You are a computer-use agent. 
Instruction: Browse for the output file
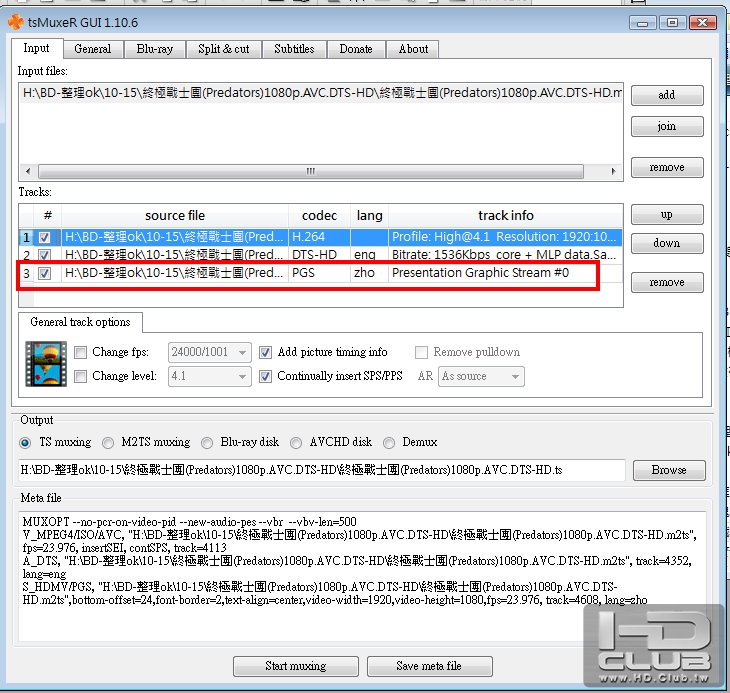[669, 470]
